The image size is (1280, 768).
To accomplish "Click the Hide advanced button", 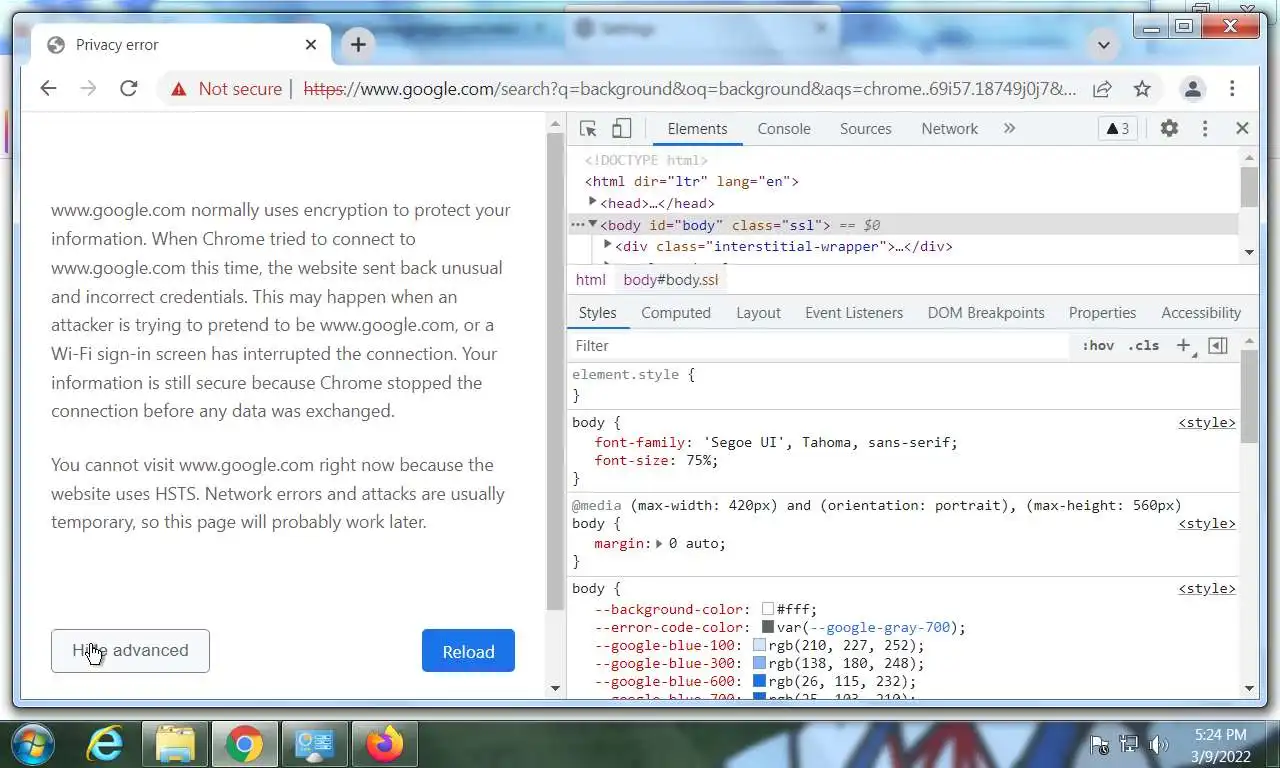I will (x=130, y=650).
